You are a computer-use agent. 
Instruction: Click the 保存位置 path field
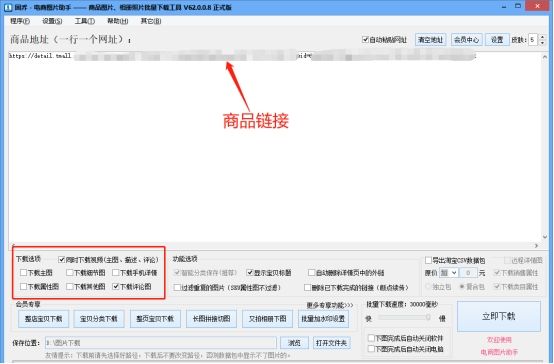(x=161, y=343)
